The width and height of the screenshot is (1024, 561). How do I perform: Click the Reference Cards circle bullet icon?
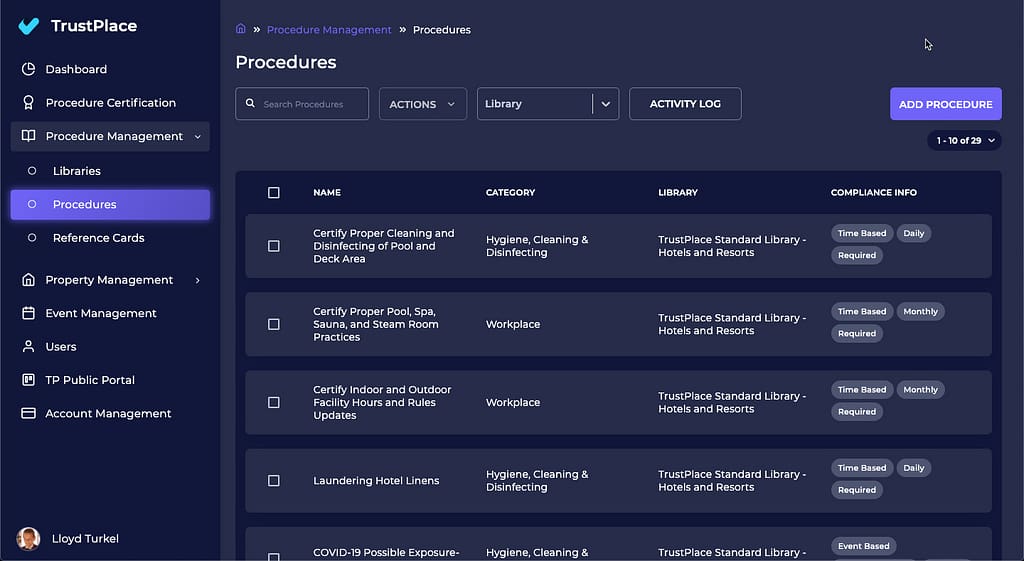point(31,238)
